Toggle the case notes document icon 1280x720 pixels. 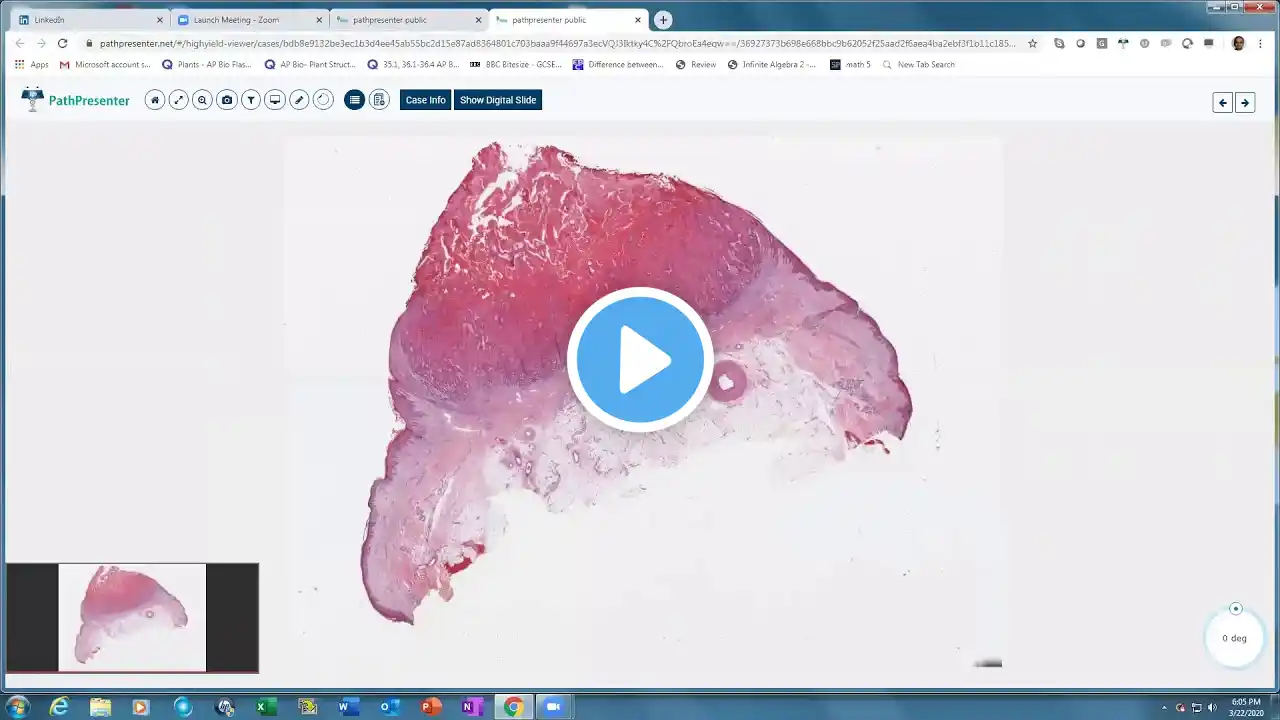(379, 100)
